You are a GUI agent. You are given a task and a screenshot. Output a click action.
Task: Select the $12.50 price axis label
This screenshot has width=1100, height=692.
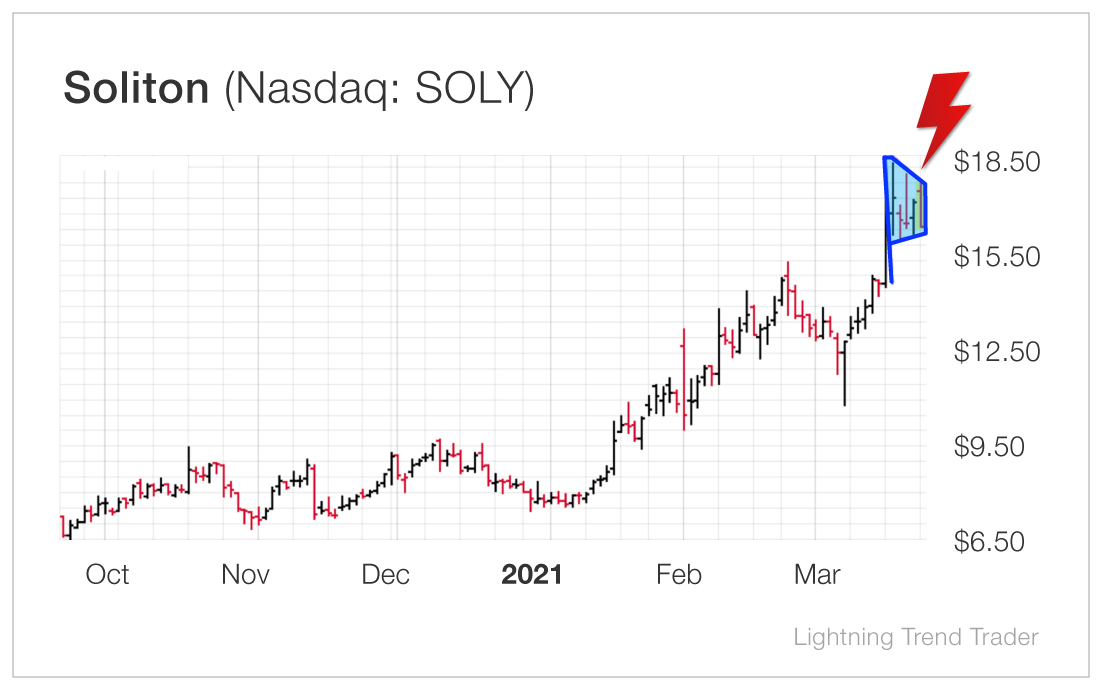(x=997, y=352)
